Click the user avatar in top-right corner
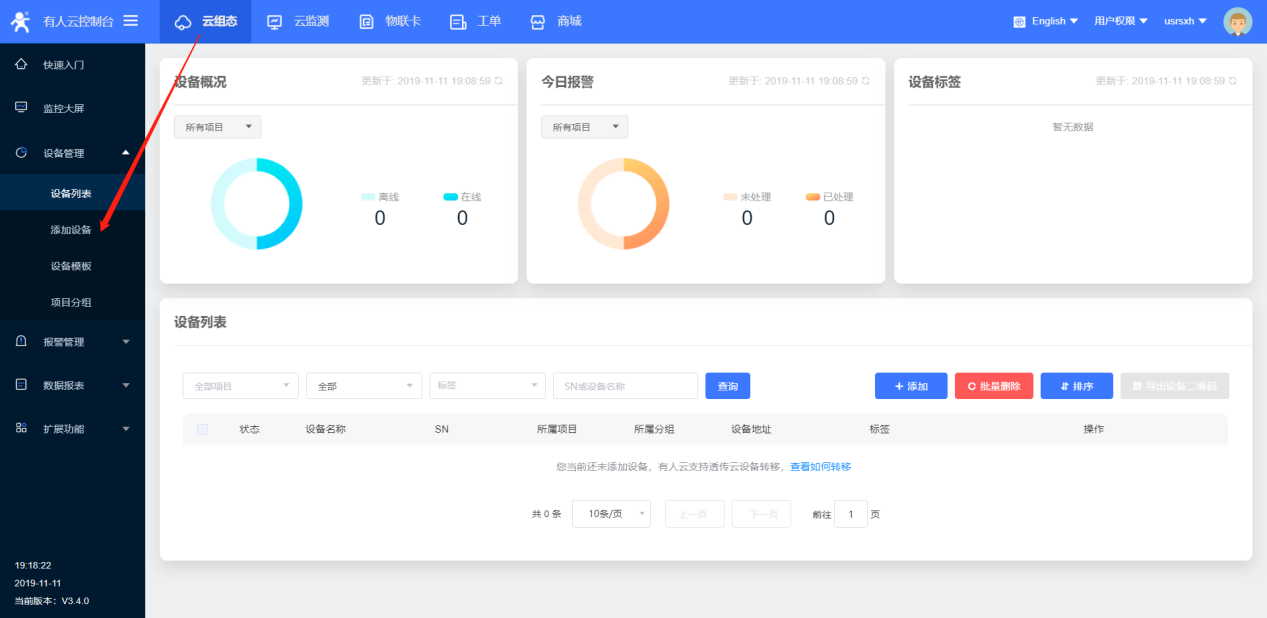The image size is (1267, 618). 1237,21
